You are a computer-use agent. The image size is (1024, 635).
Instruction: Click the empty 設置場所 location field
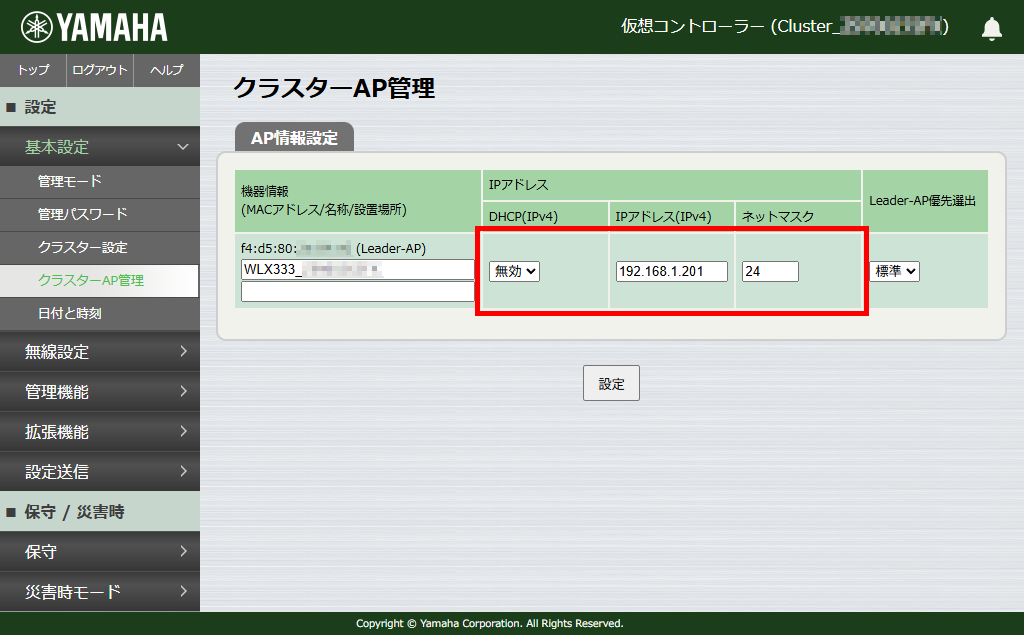tap(357, 291)
